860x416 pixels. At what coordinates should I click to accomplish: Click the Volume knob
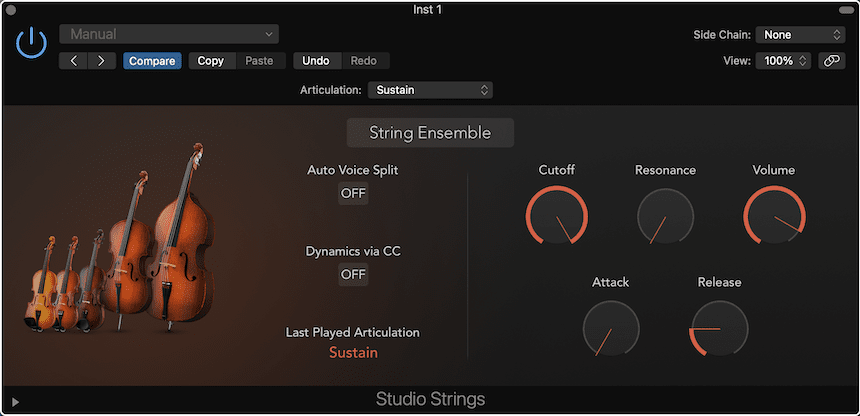(x=774, y=215)
